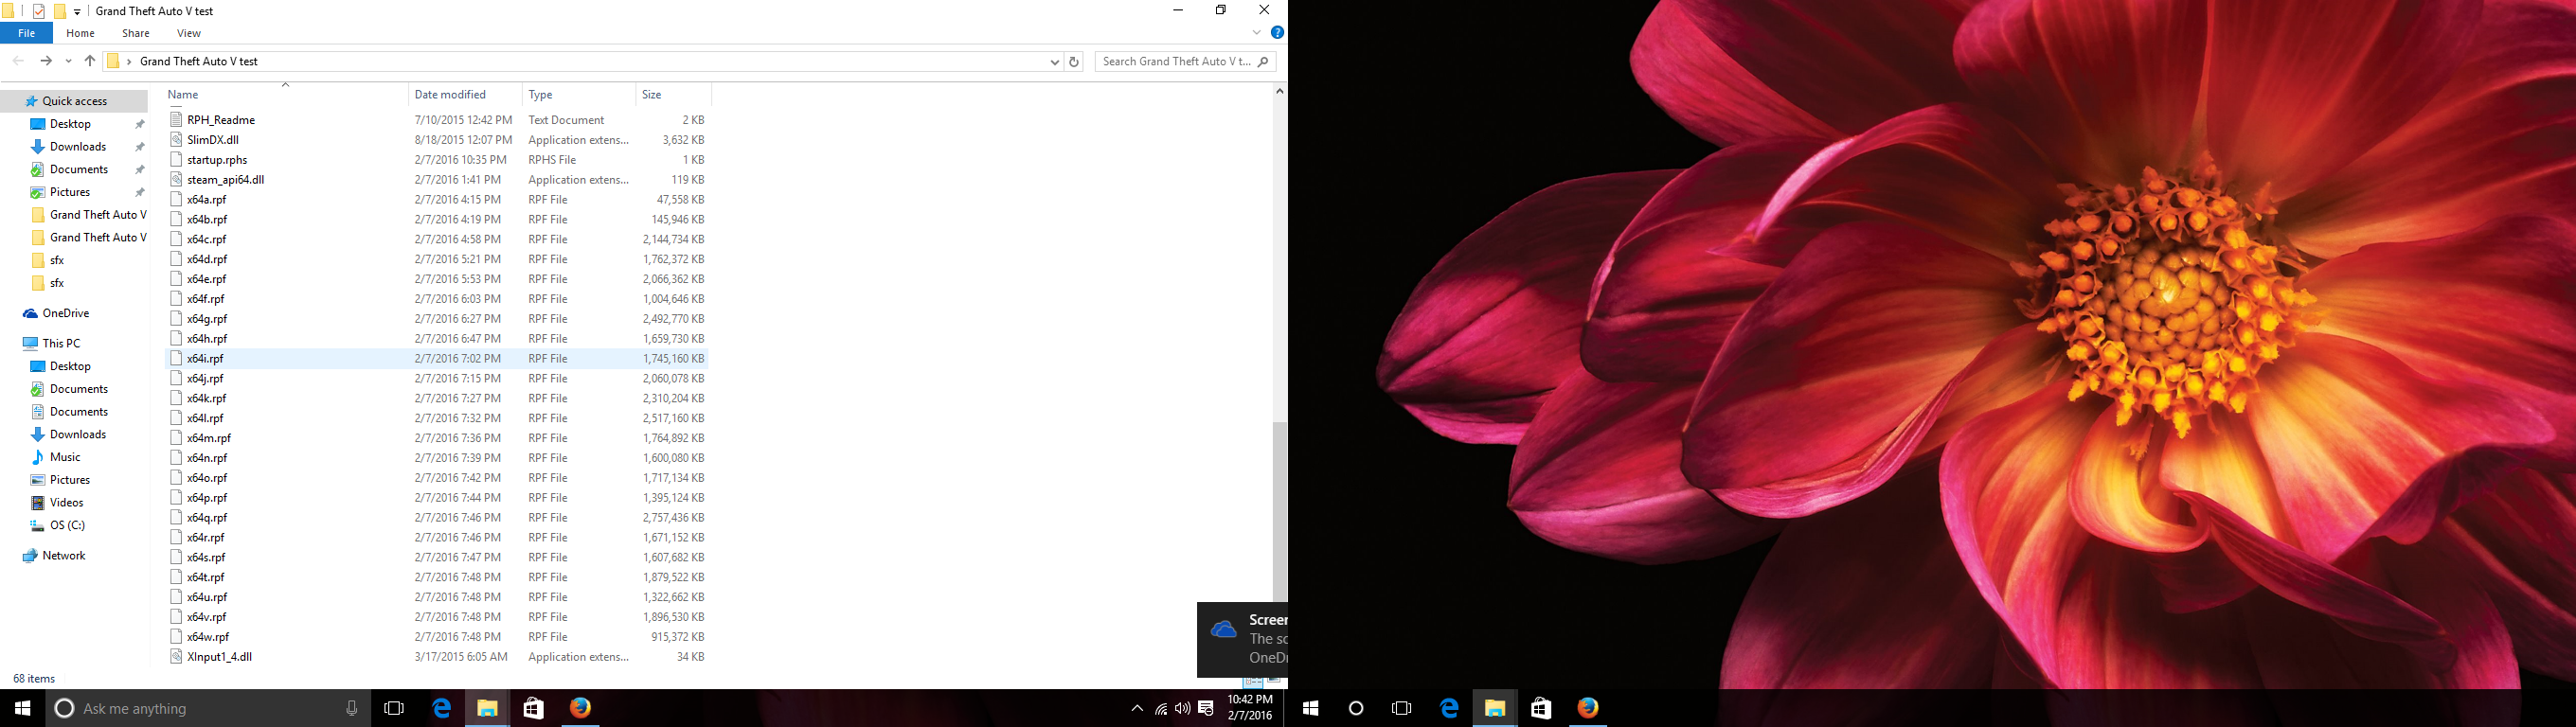Launch Microsoft Edge from the taskbar showing the clock

pyautogui.click(x=441, y=708)
